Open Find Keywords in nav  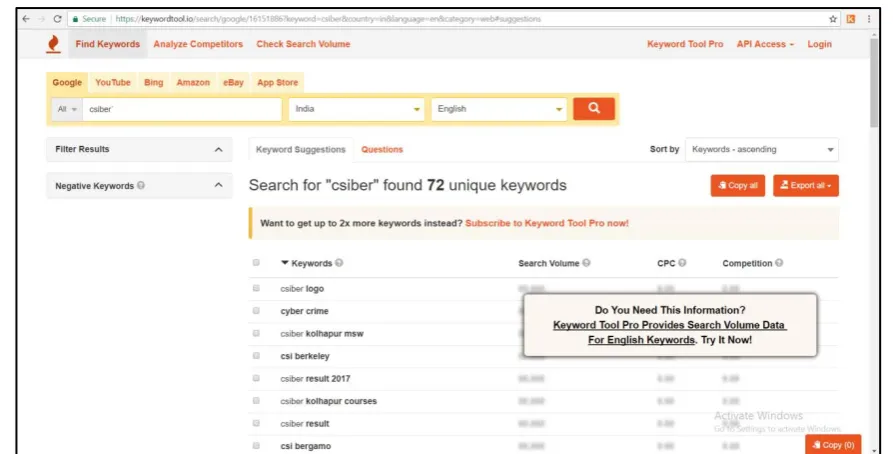coord(108,44)
